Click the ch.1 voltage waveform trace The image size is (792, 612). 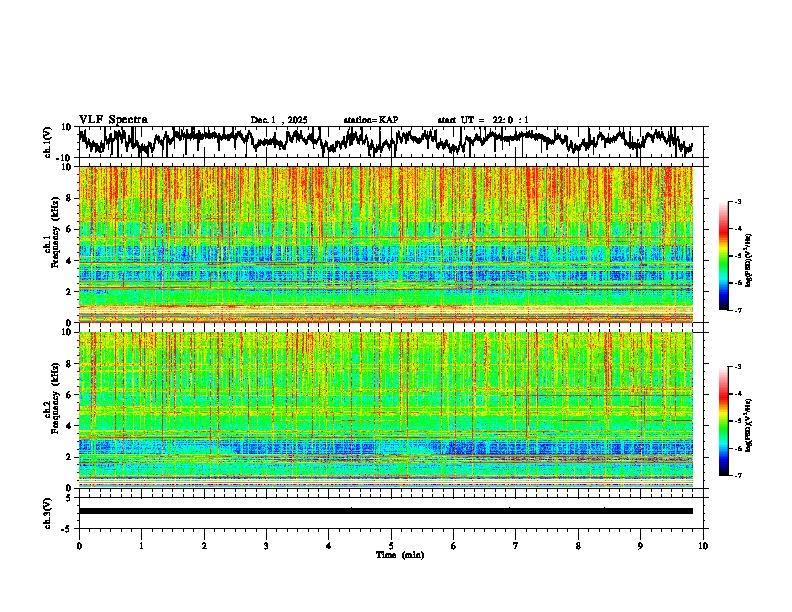point(385,141)
